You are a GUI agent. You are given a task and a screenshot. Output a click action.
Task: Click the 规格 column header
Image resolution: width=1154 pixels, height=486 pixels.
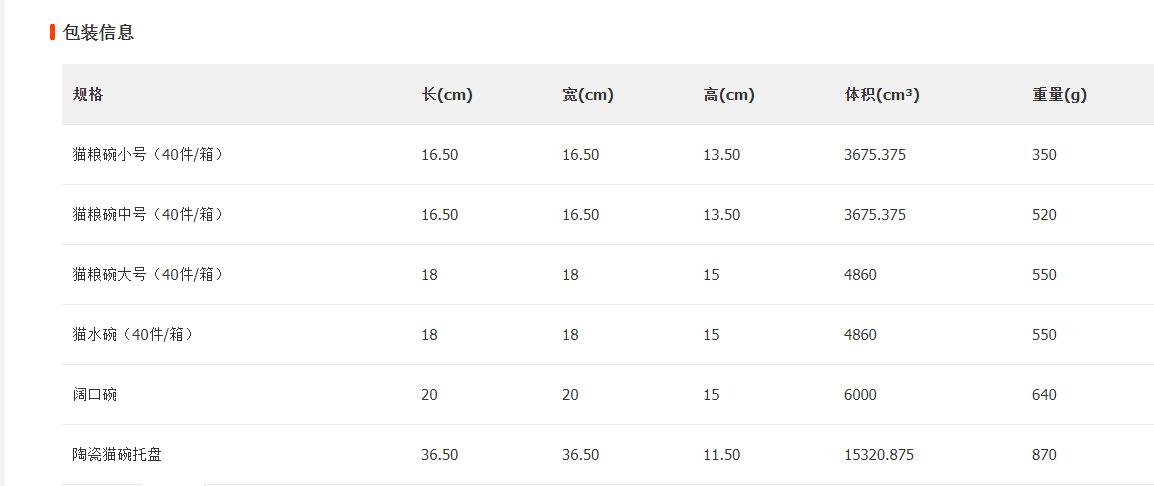88,94
